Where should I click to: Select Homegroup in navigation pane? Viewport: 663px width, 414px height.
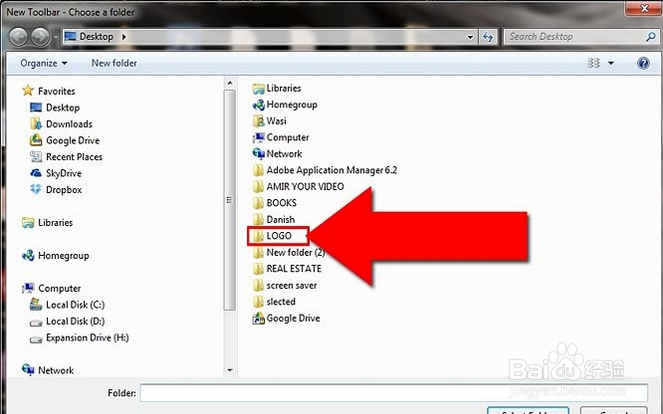click(63, 255)
